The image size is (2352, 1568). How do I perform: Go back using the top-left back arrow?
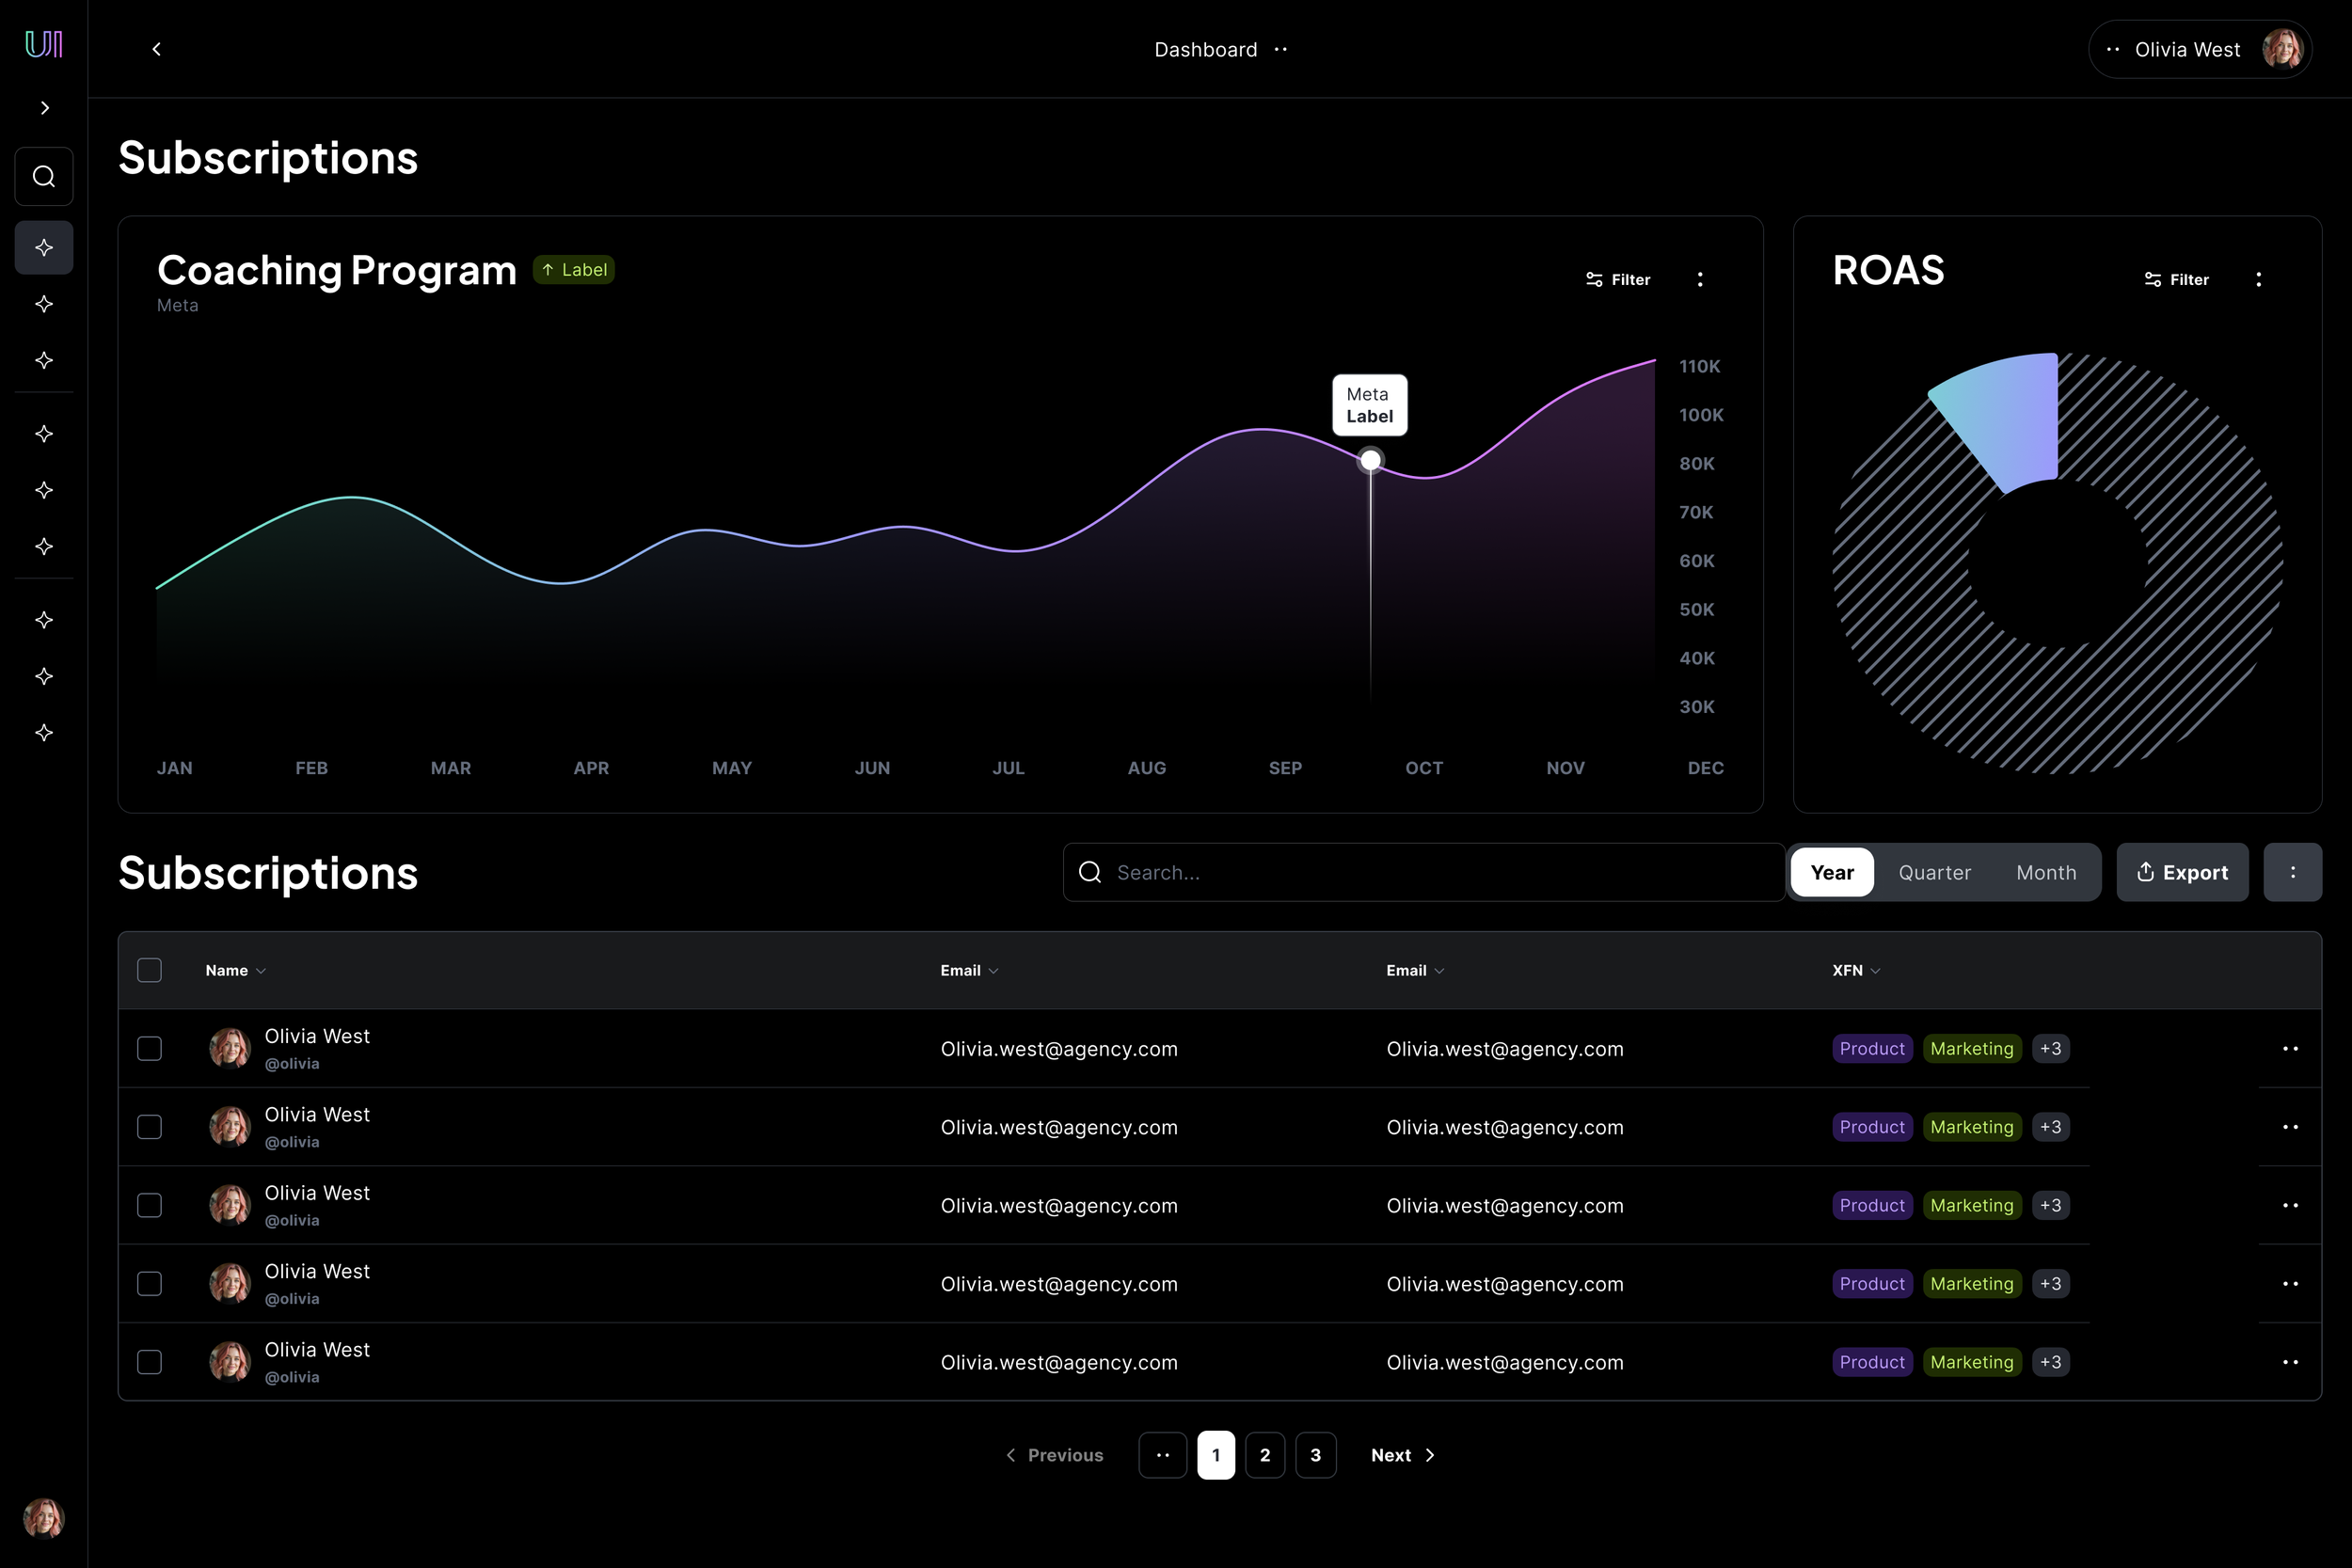156,49
